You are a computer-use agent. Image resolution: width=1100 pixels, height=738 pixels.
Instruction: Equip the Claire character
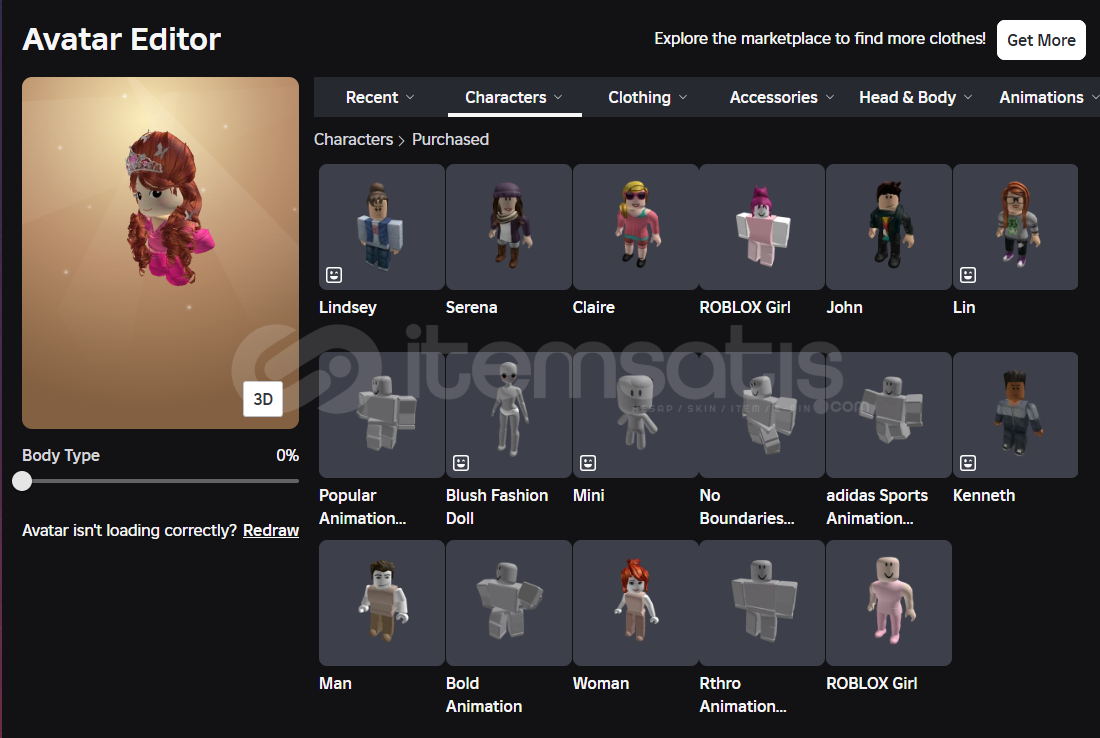click(x=636, y=227)
